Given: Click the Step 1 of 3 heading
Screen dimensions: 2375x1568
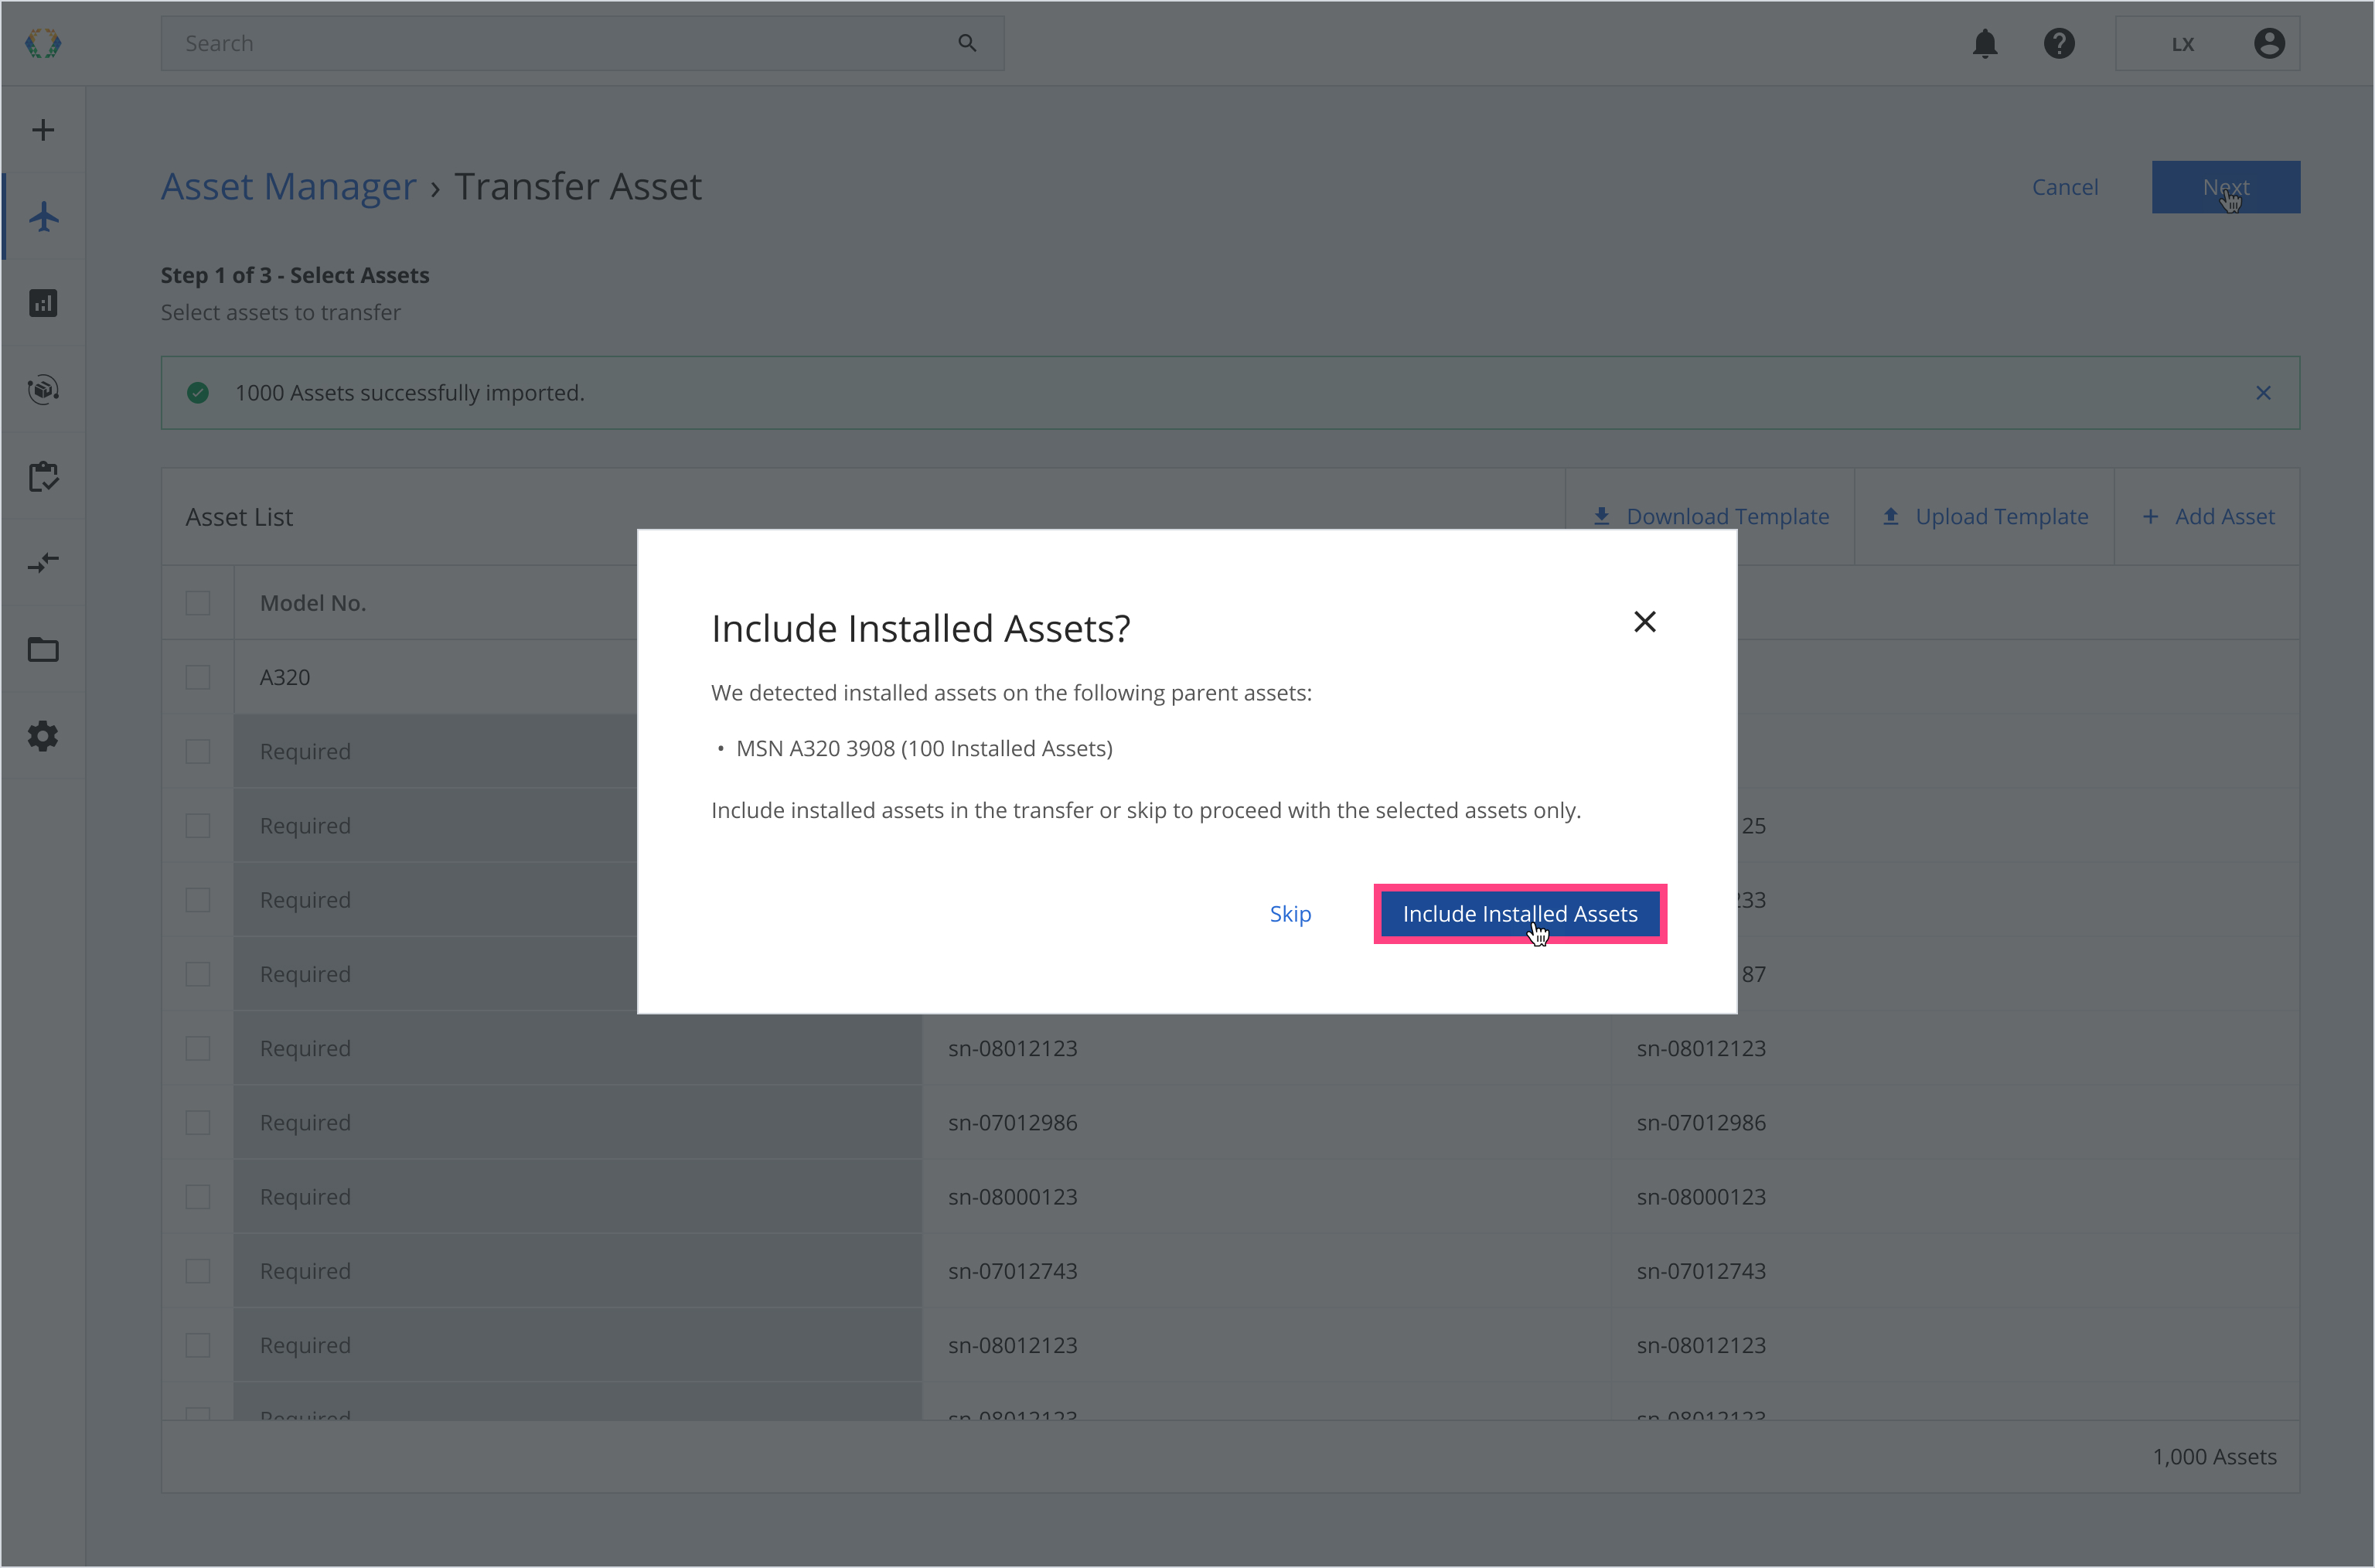Looking at the screenshot, I should tap(295, 275).
